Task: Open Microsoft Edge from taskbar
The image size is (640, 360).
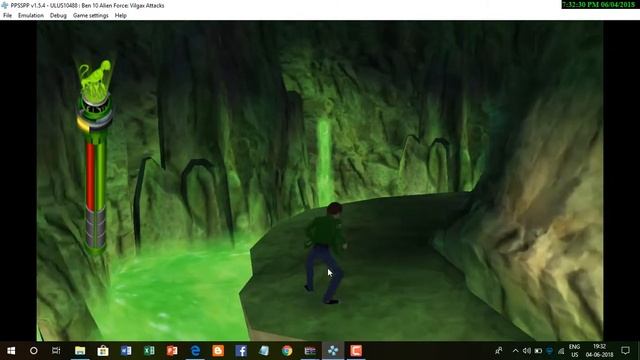Action: pos(196,351)
